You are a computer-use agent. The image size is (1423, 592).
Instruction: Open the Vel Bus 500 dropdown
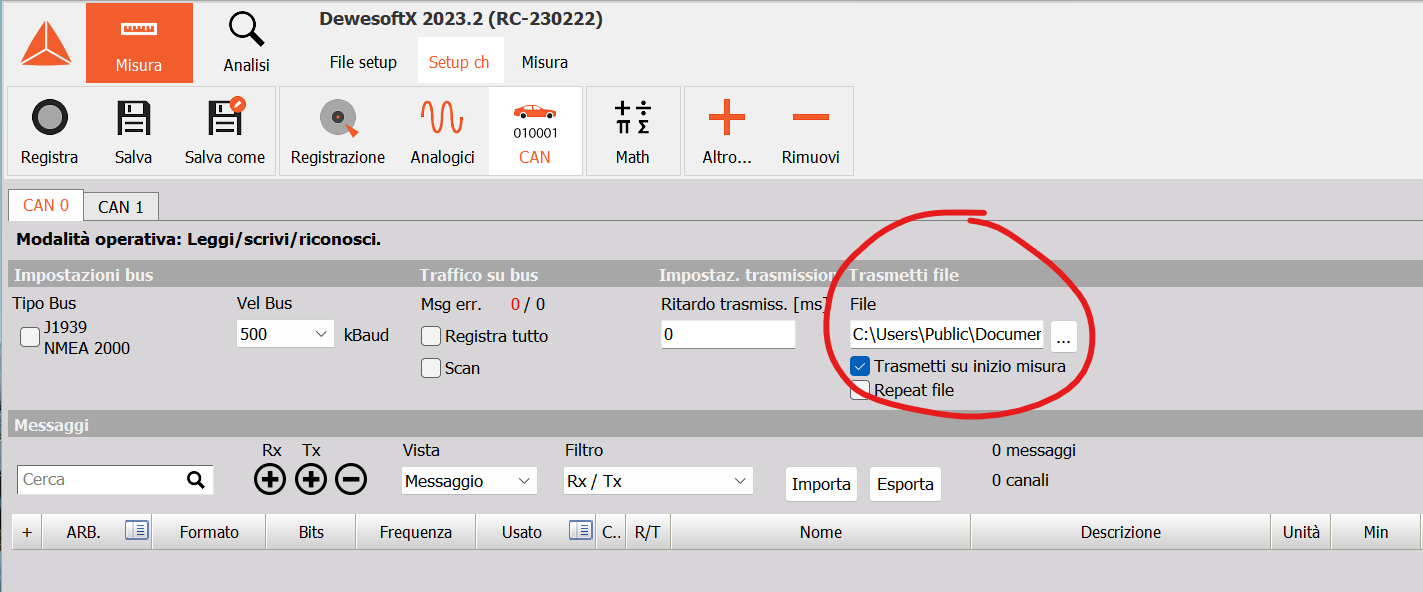point(285,334)
